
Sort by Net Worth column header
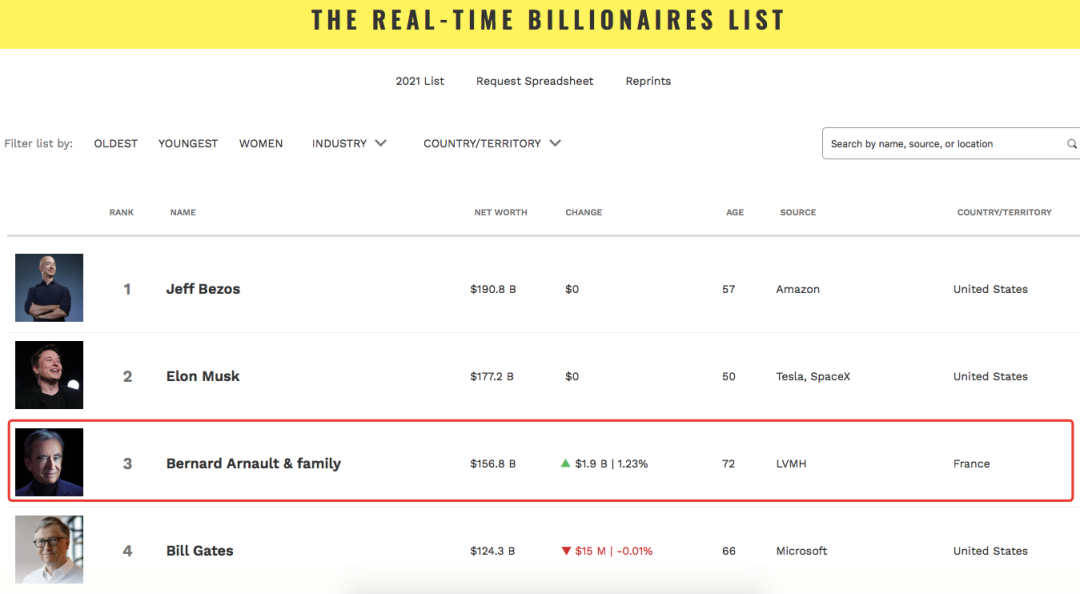click(501, 212)
